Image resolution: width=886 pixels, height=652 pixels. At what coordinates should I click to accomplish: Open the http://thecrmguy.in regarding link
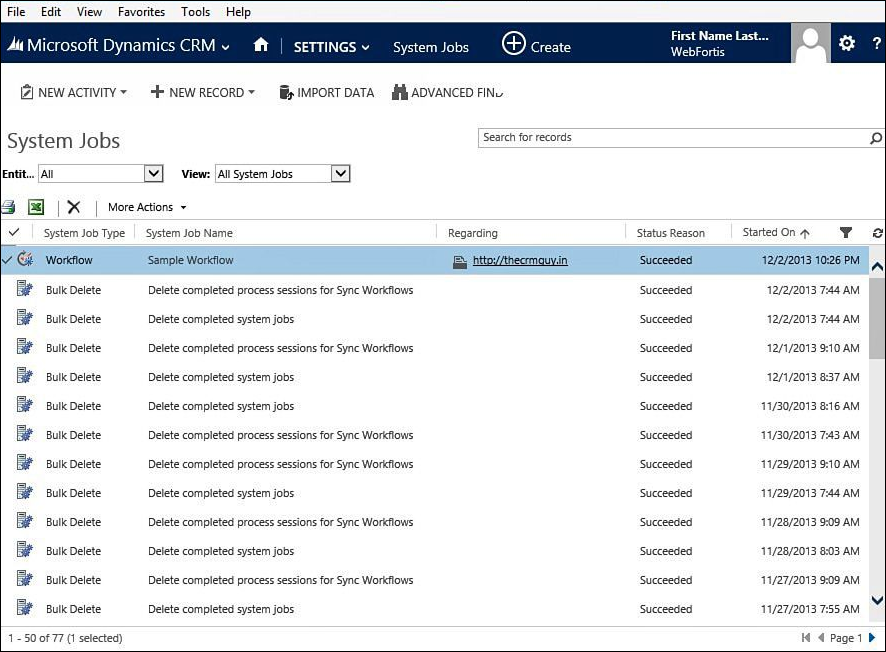pyautogui.click(x=520, y=260)
